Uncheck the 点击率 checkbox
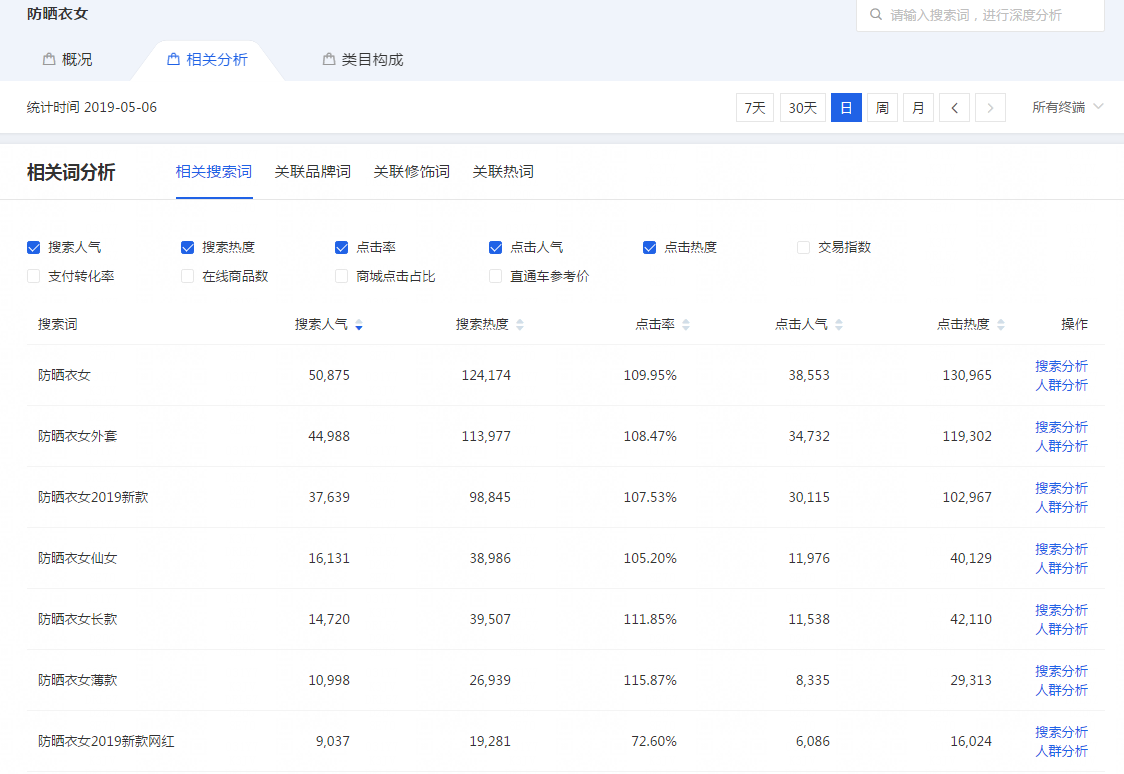This screenshot has width=1124, height=774. [x=342, y=247]
